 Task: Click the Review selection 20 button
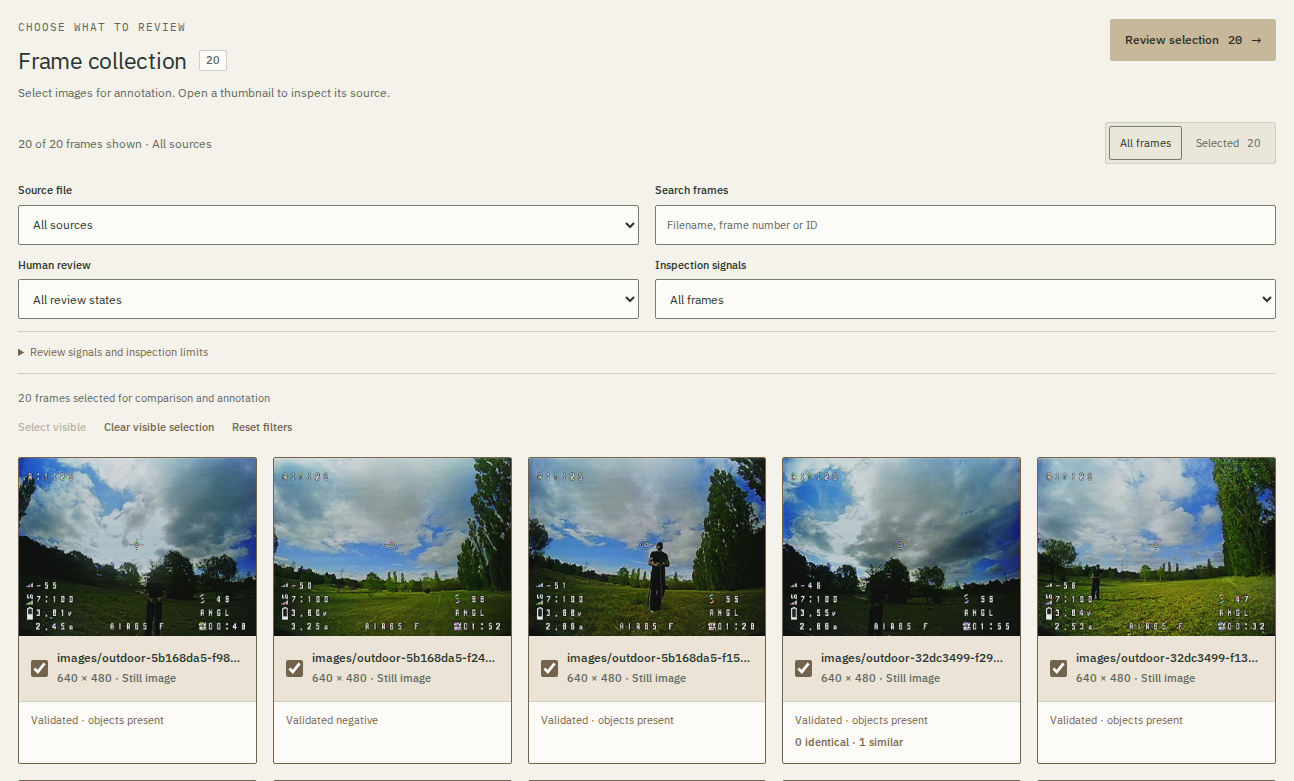point(1192,40)
